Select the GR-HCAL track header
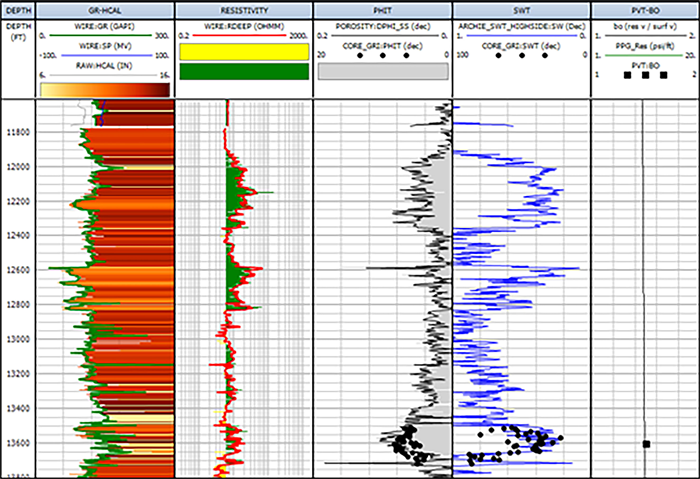700x479 pixels. point(105,9)
